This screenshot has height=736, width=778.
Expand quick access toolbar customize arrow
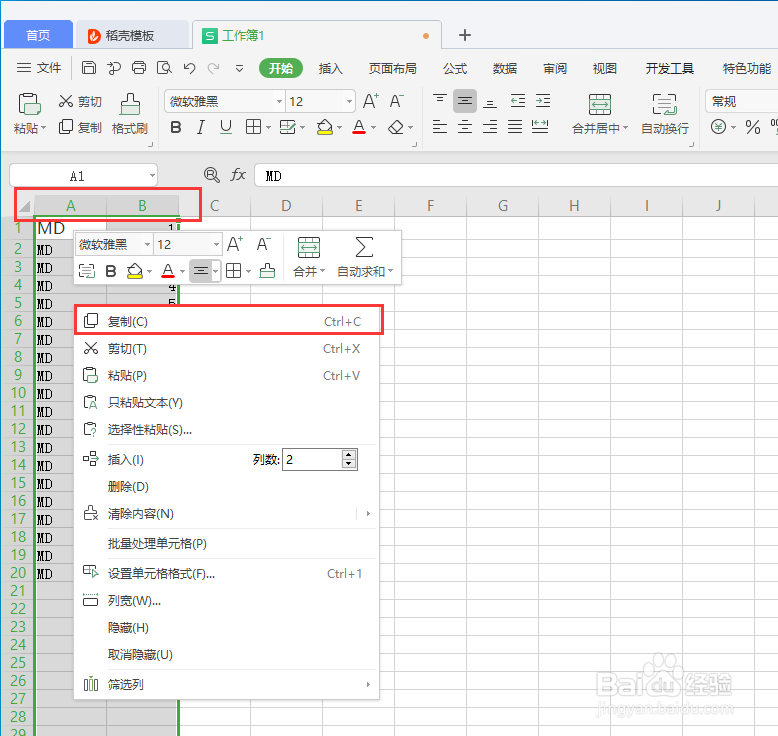point(239,68)
